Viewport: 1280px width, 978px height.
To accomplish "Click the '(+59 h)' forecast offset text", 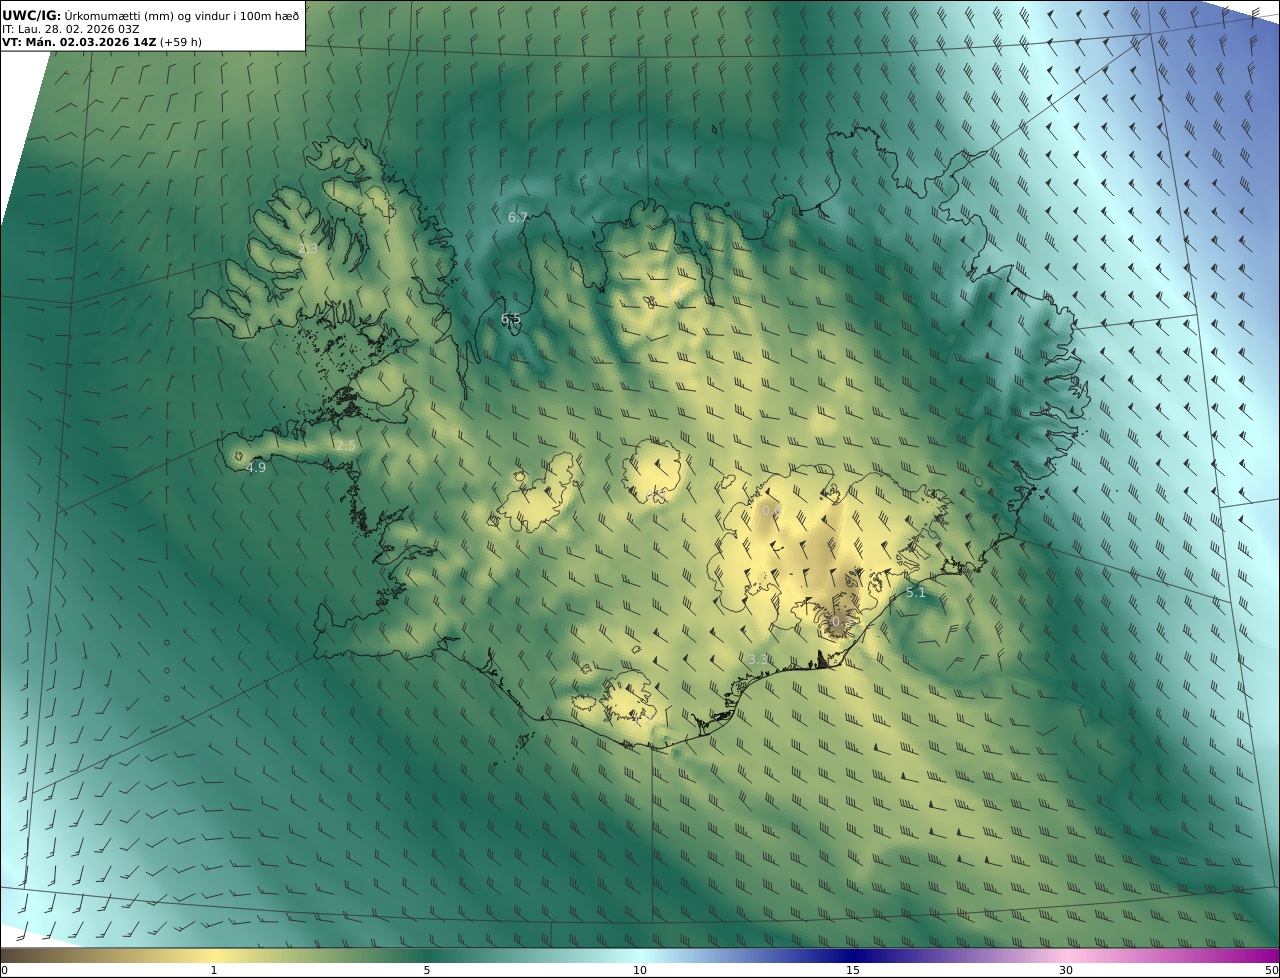I will [181, 42].
